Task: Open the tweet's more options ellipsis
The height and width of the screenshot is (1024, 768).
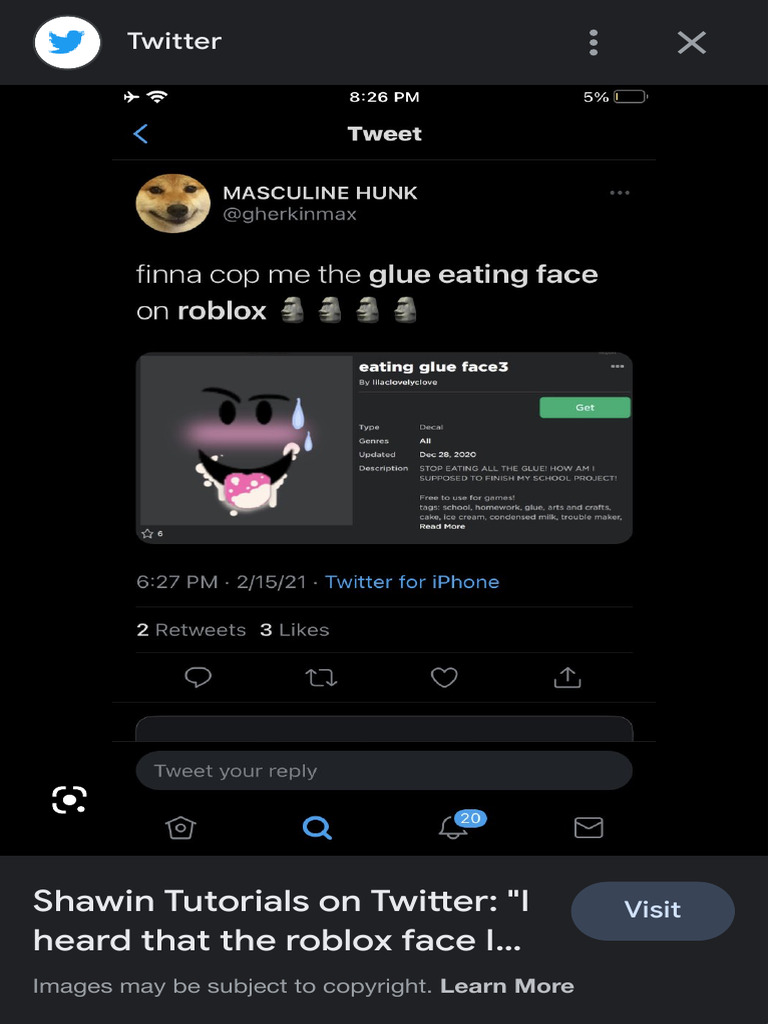Action: [619, 193]
